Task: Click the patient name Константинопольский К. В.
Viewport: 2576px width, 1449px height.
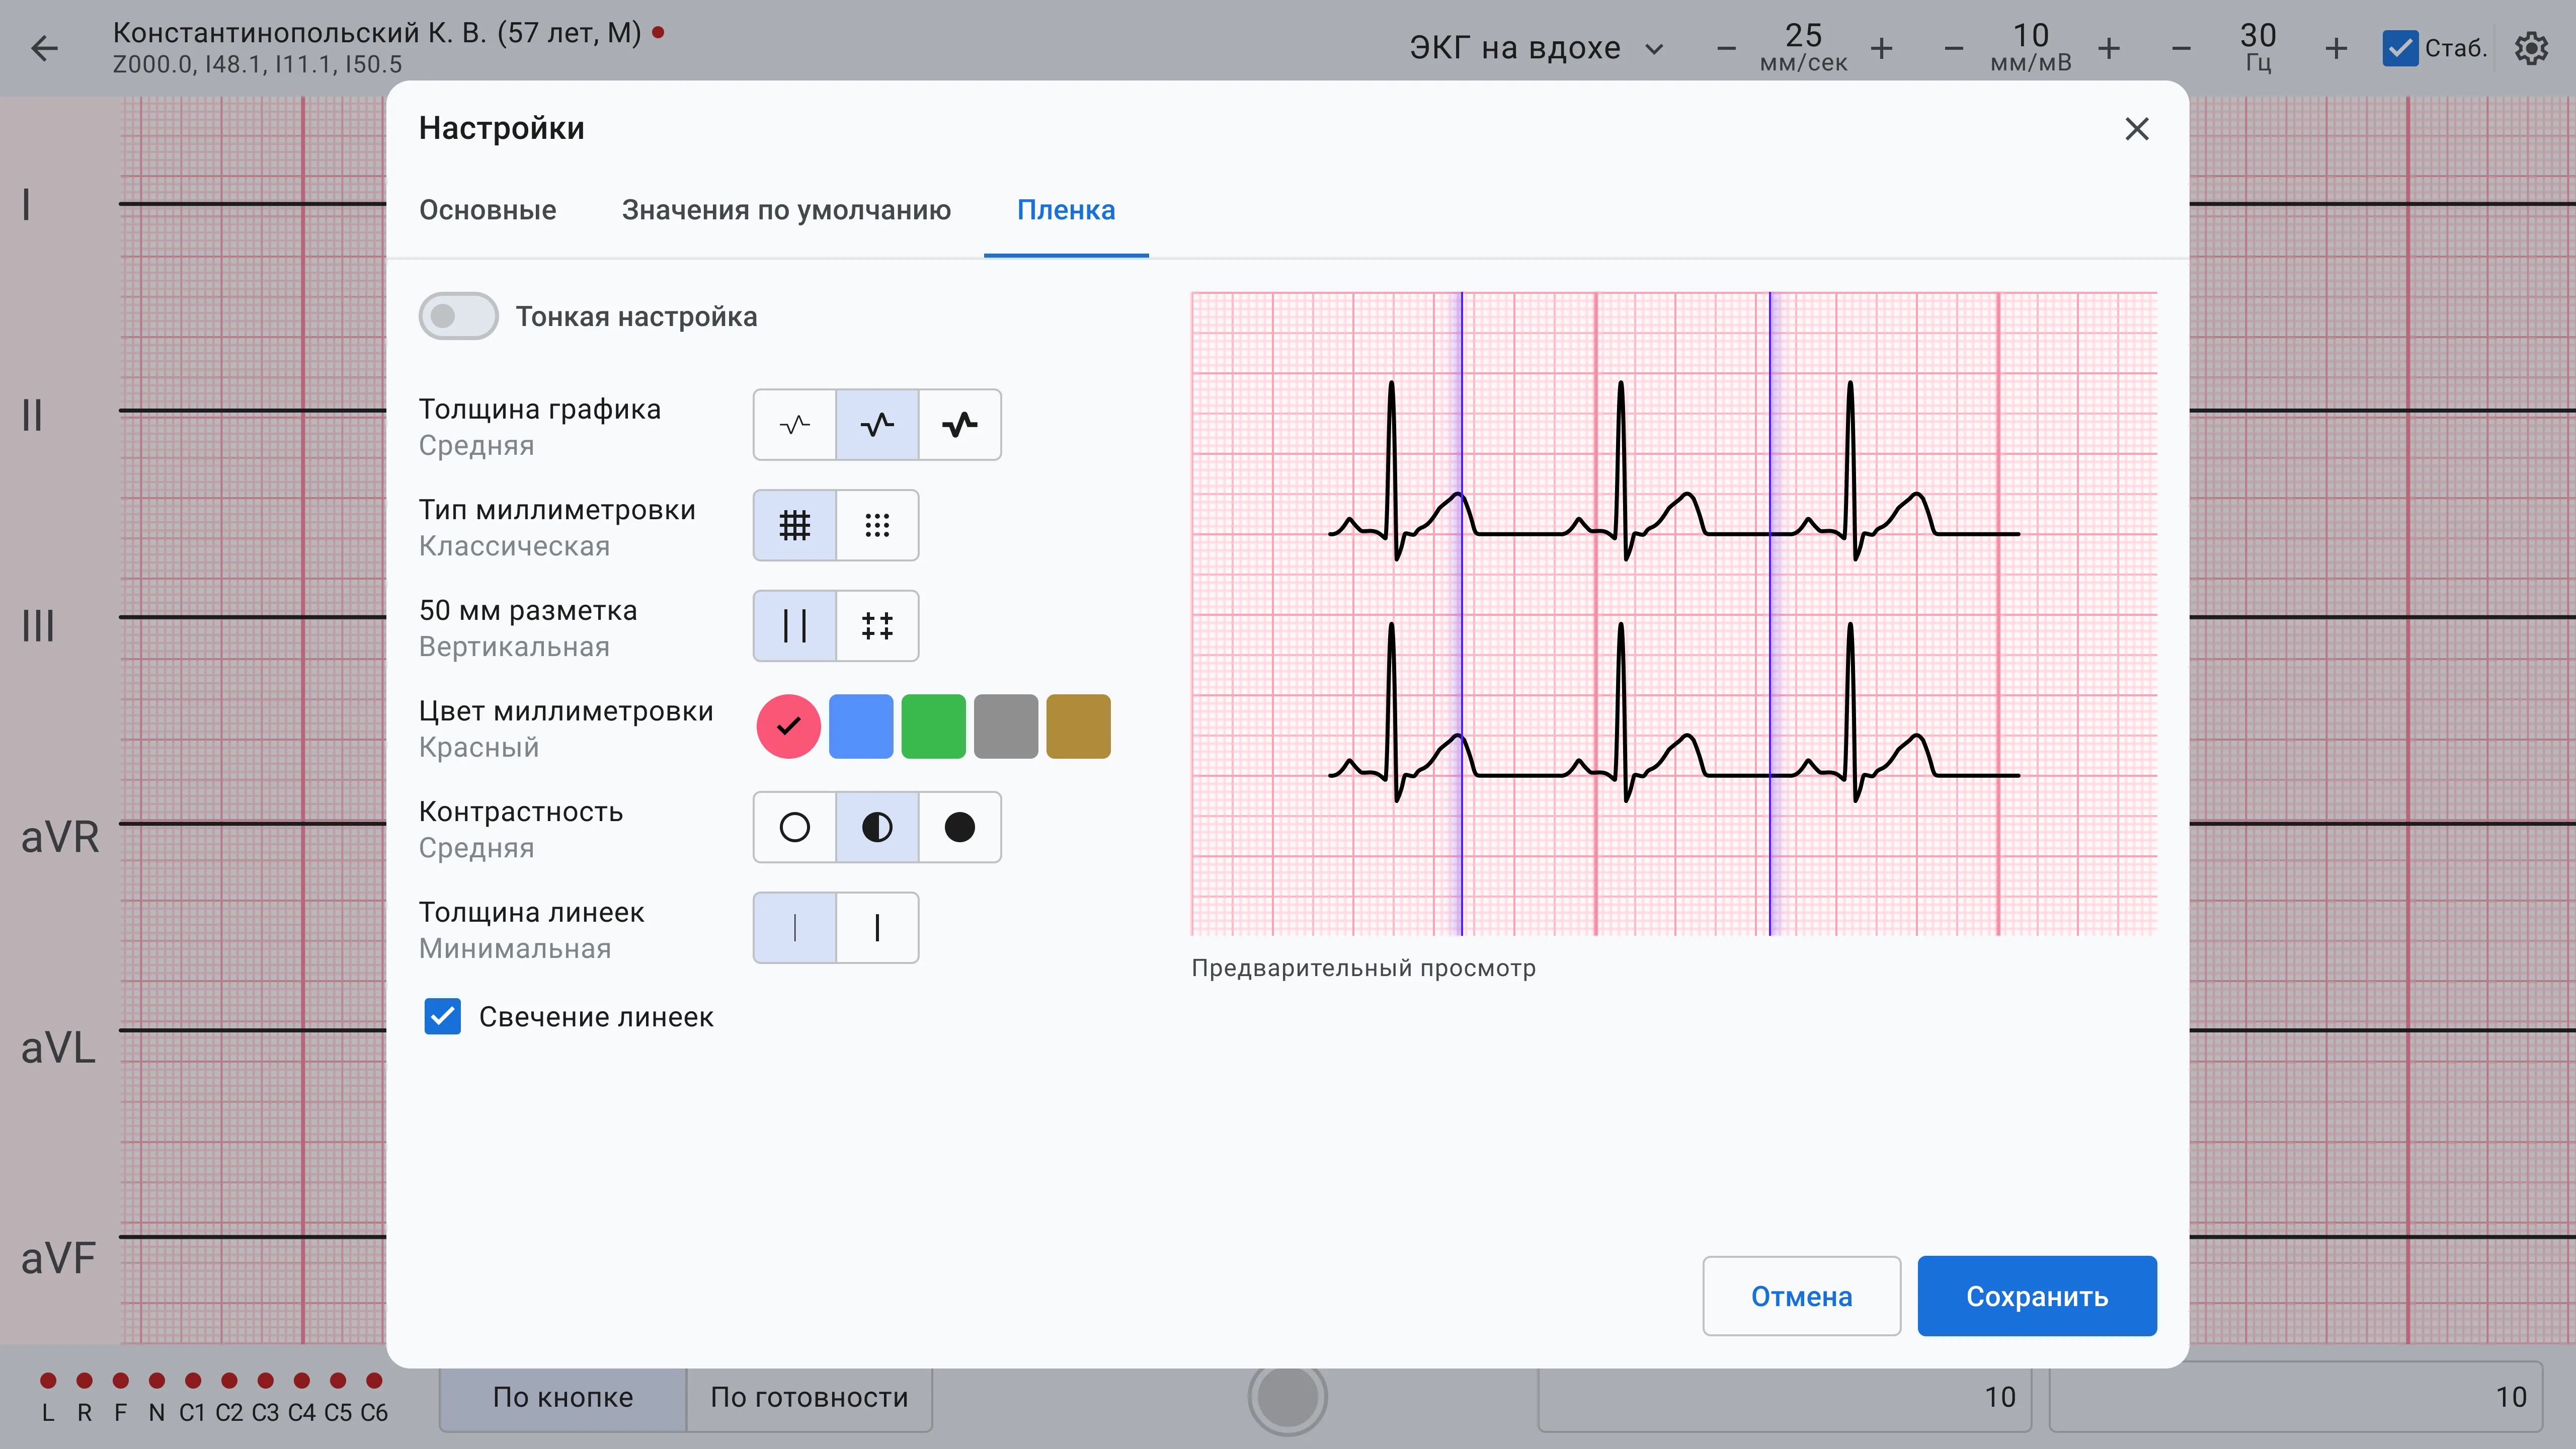Action: (377, 32)
